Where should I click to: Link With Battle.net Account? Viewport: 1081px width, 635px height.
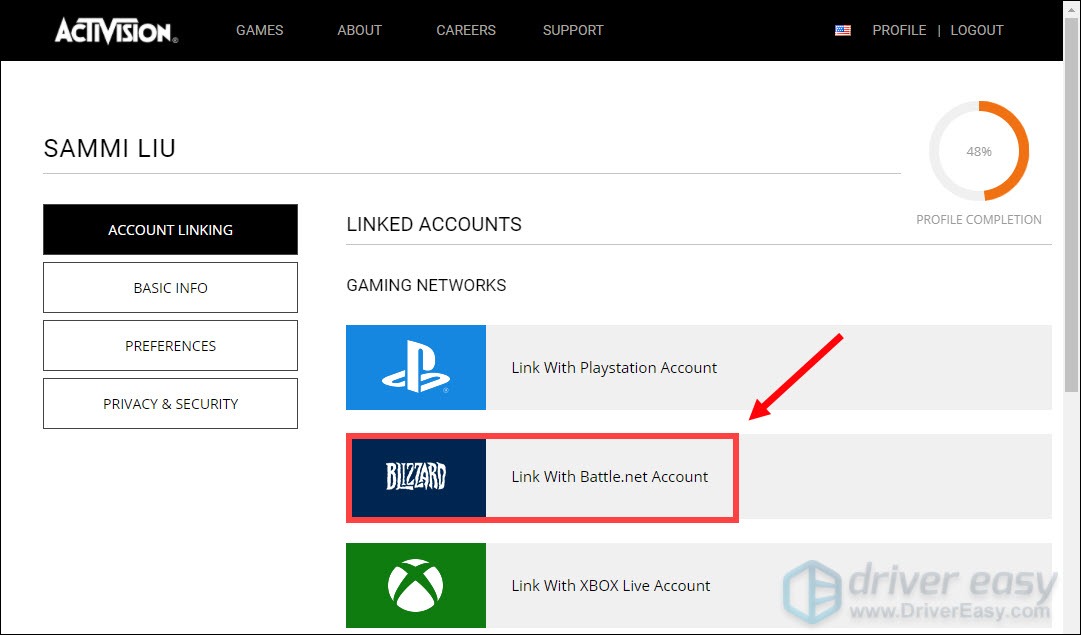[699, 476]
